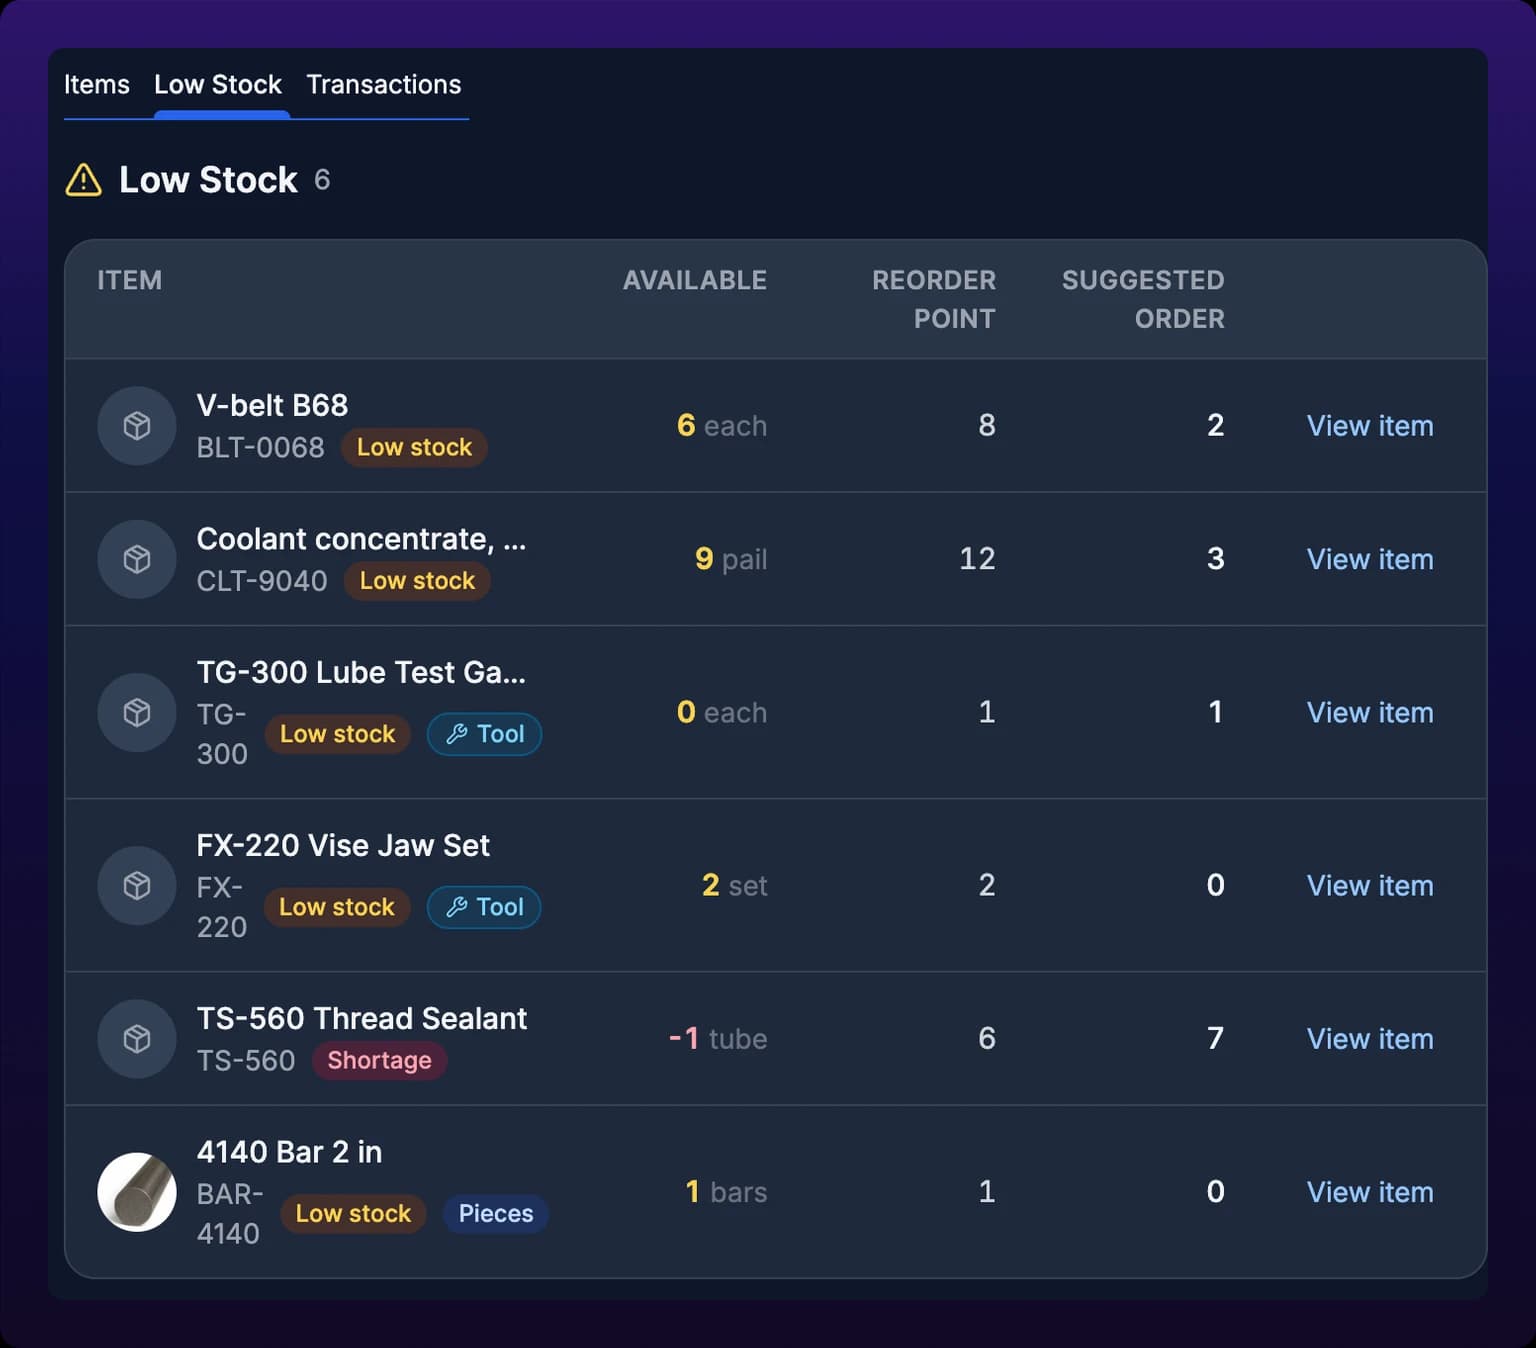Switch to the Items tab
Viewport: 1536px width, 1348px height.
tap(97, 84)
